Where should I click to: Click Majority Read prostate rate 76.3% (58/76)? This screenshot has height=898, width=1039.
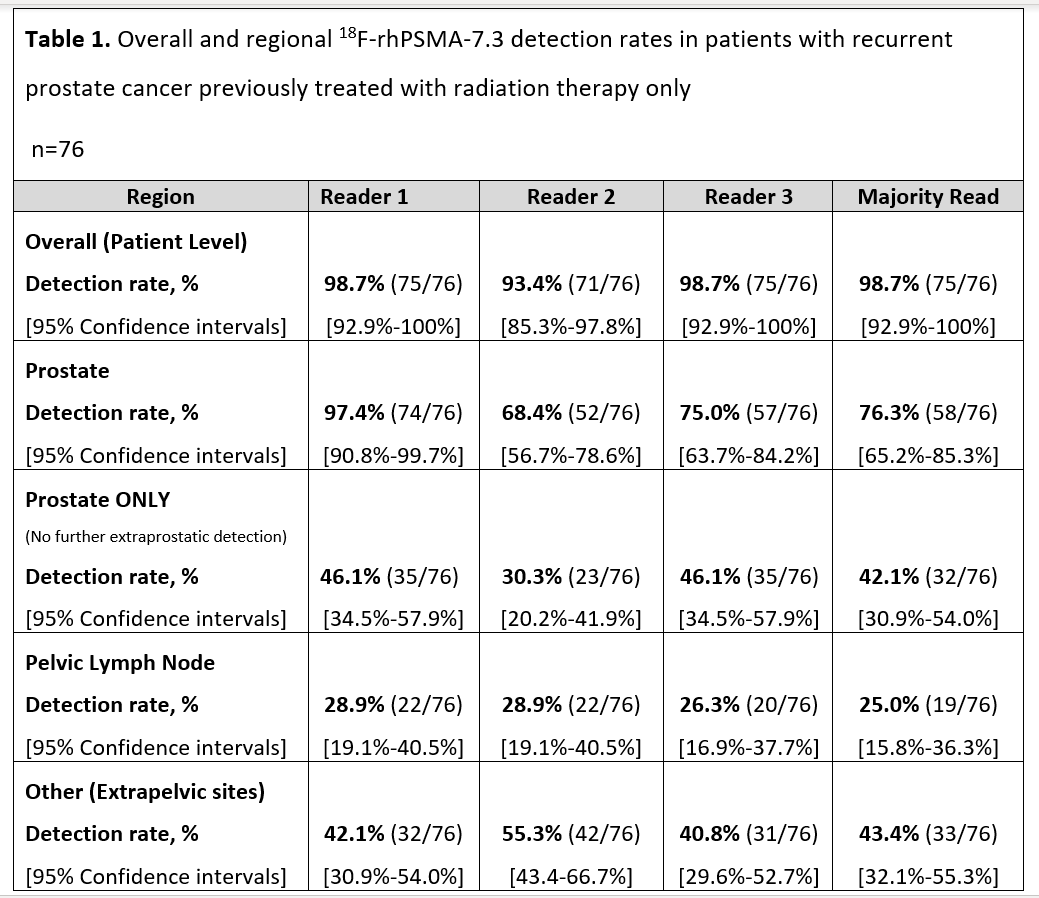(x=928, y=413)
